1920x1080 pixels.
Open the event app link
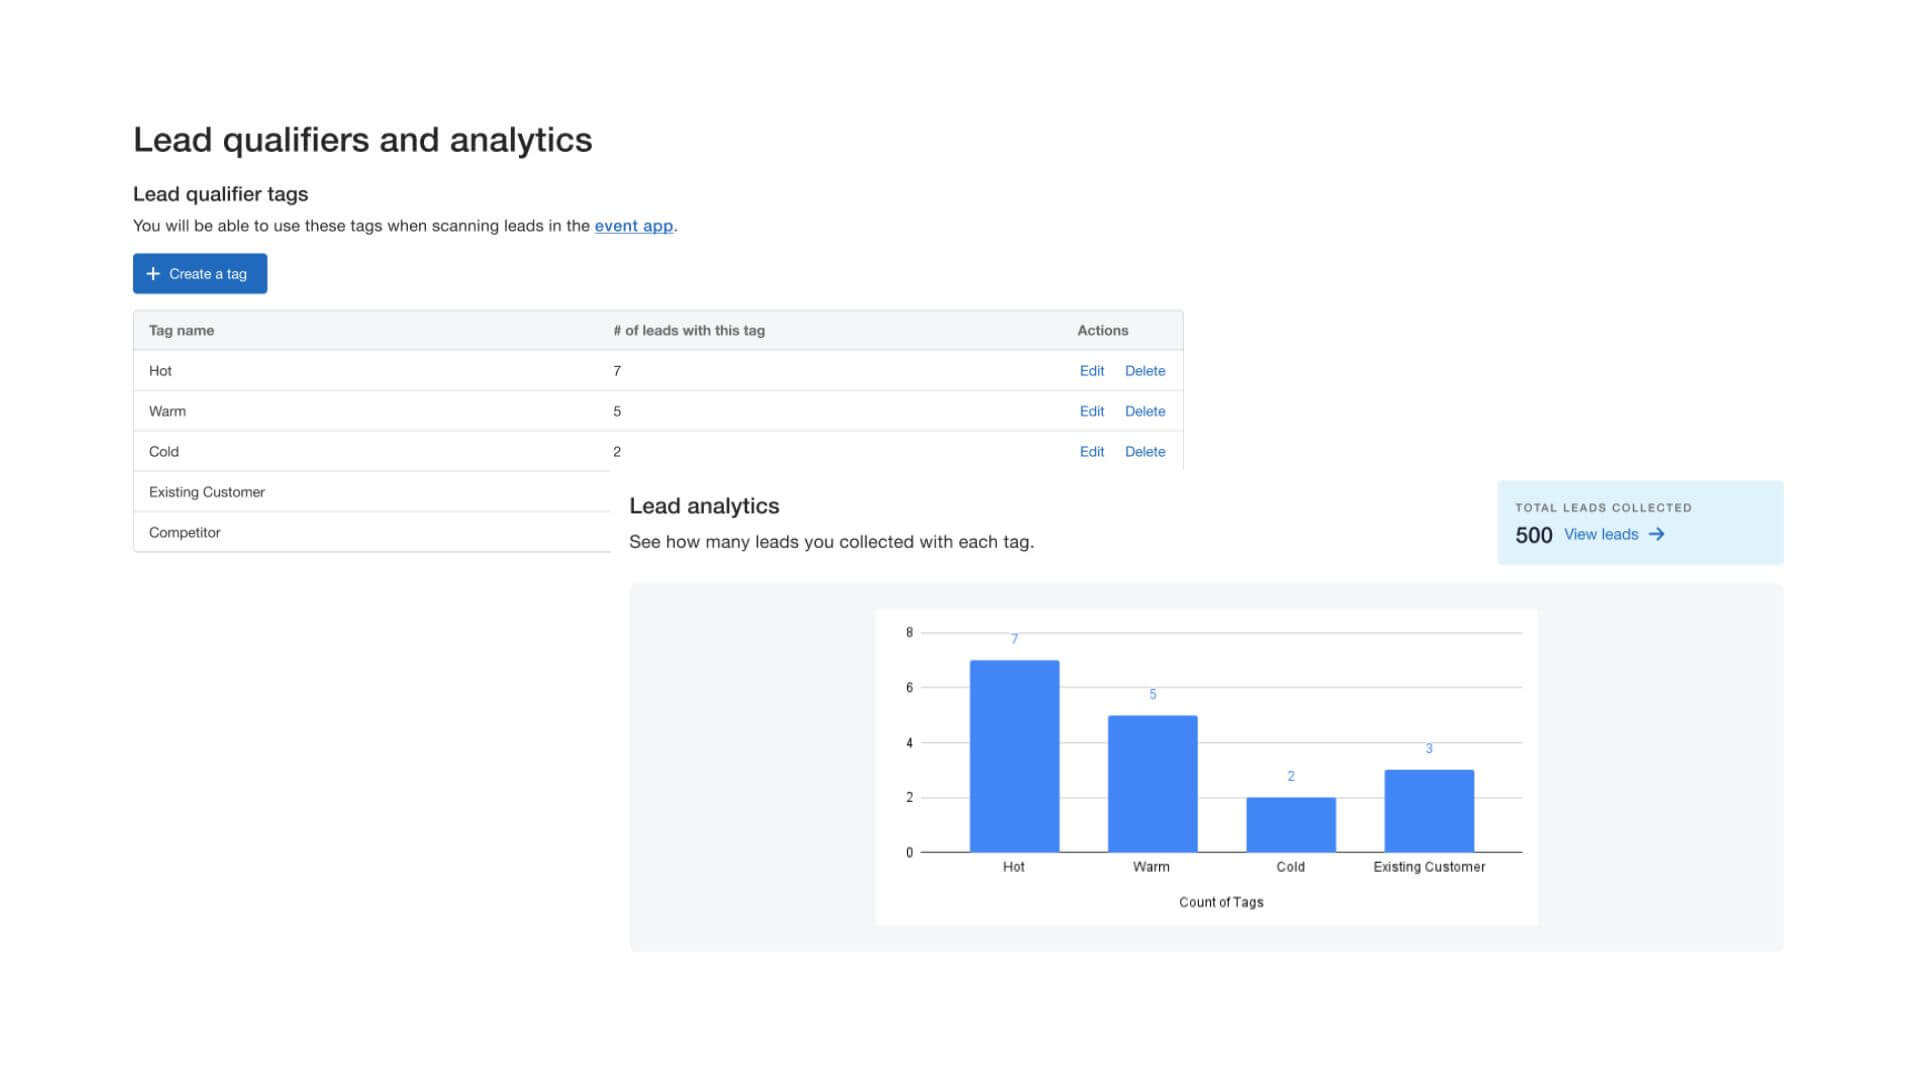633,226
